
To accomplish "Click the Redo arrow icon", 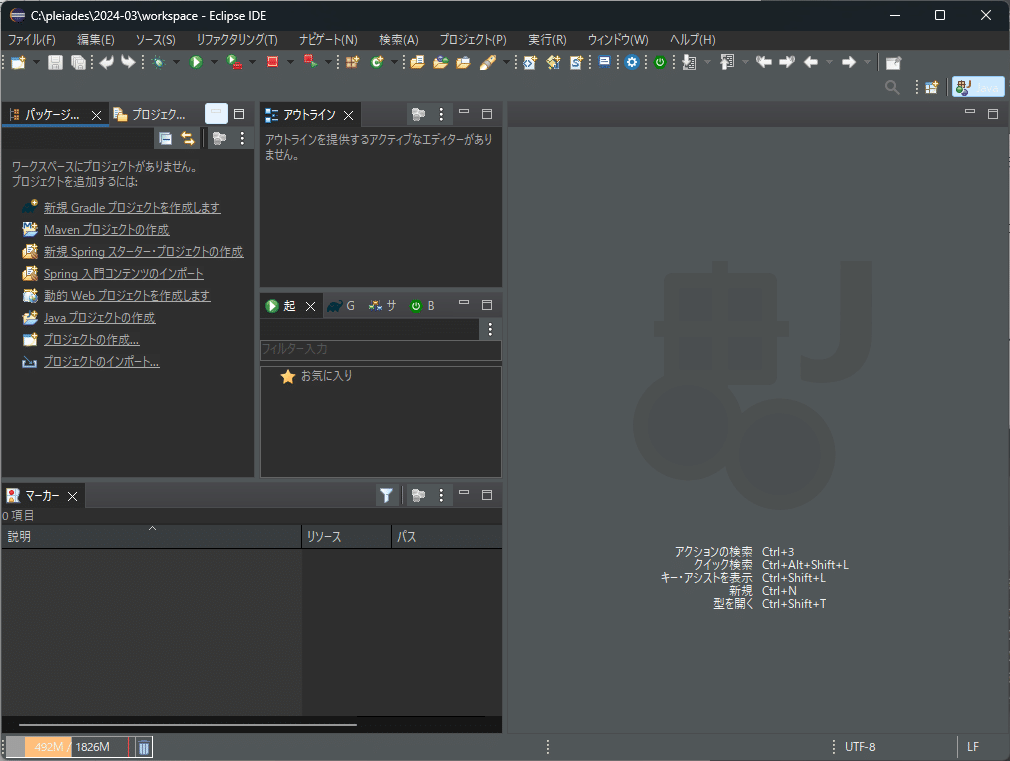I will [128, 63].
